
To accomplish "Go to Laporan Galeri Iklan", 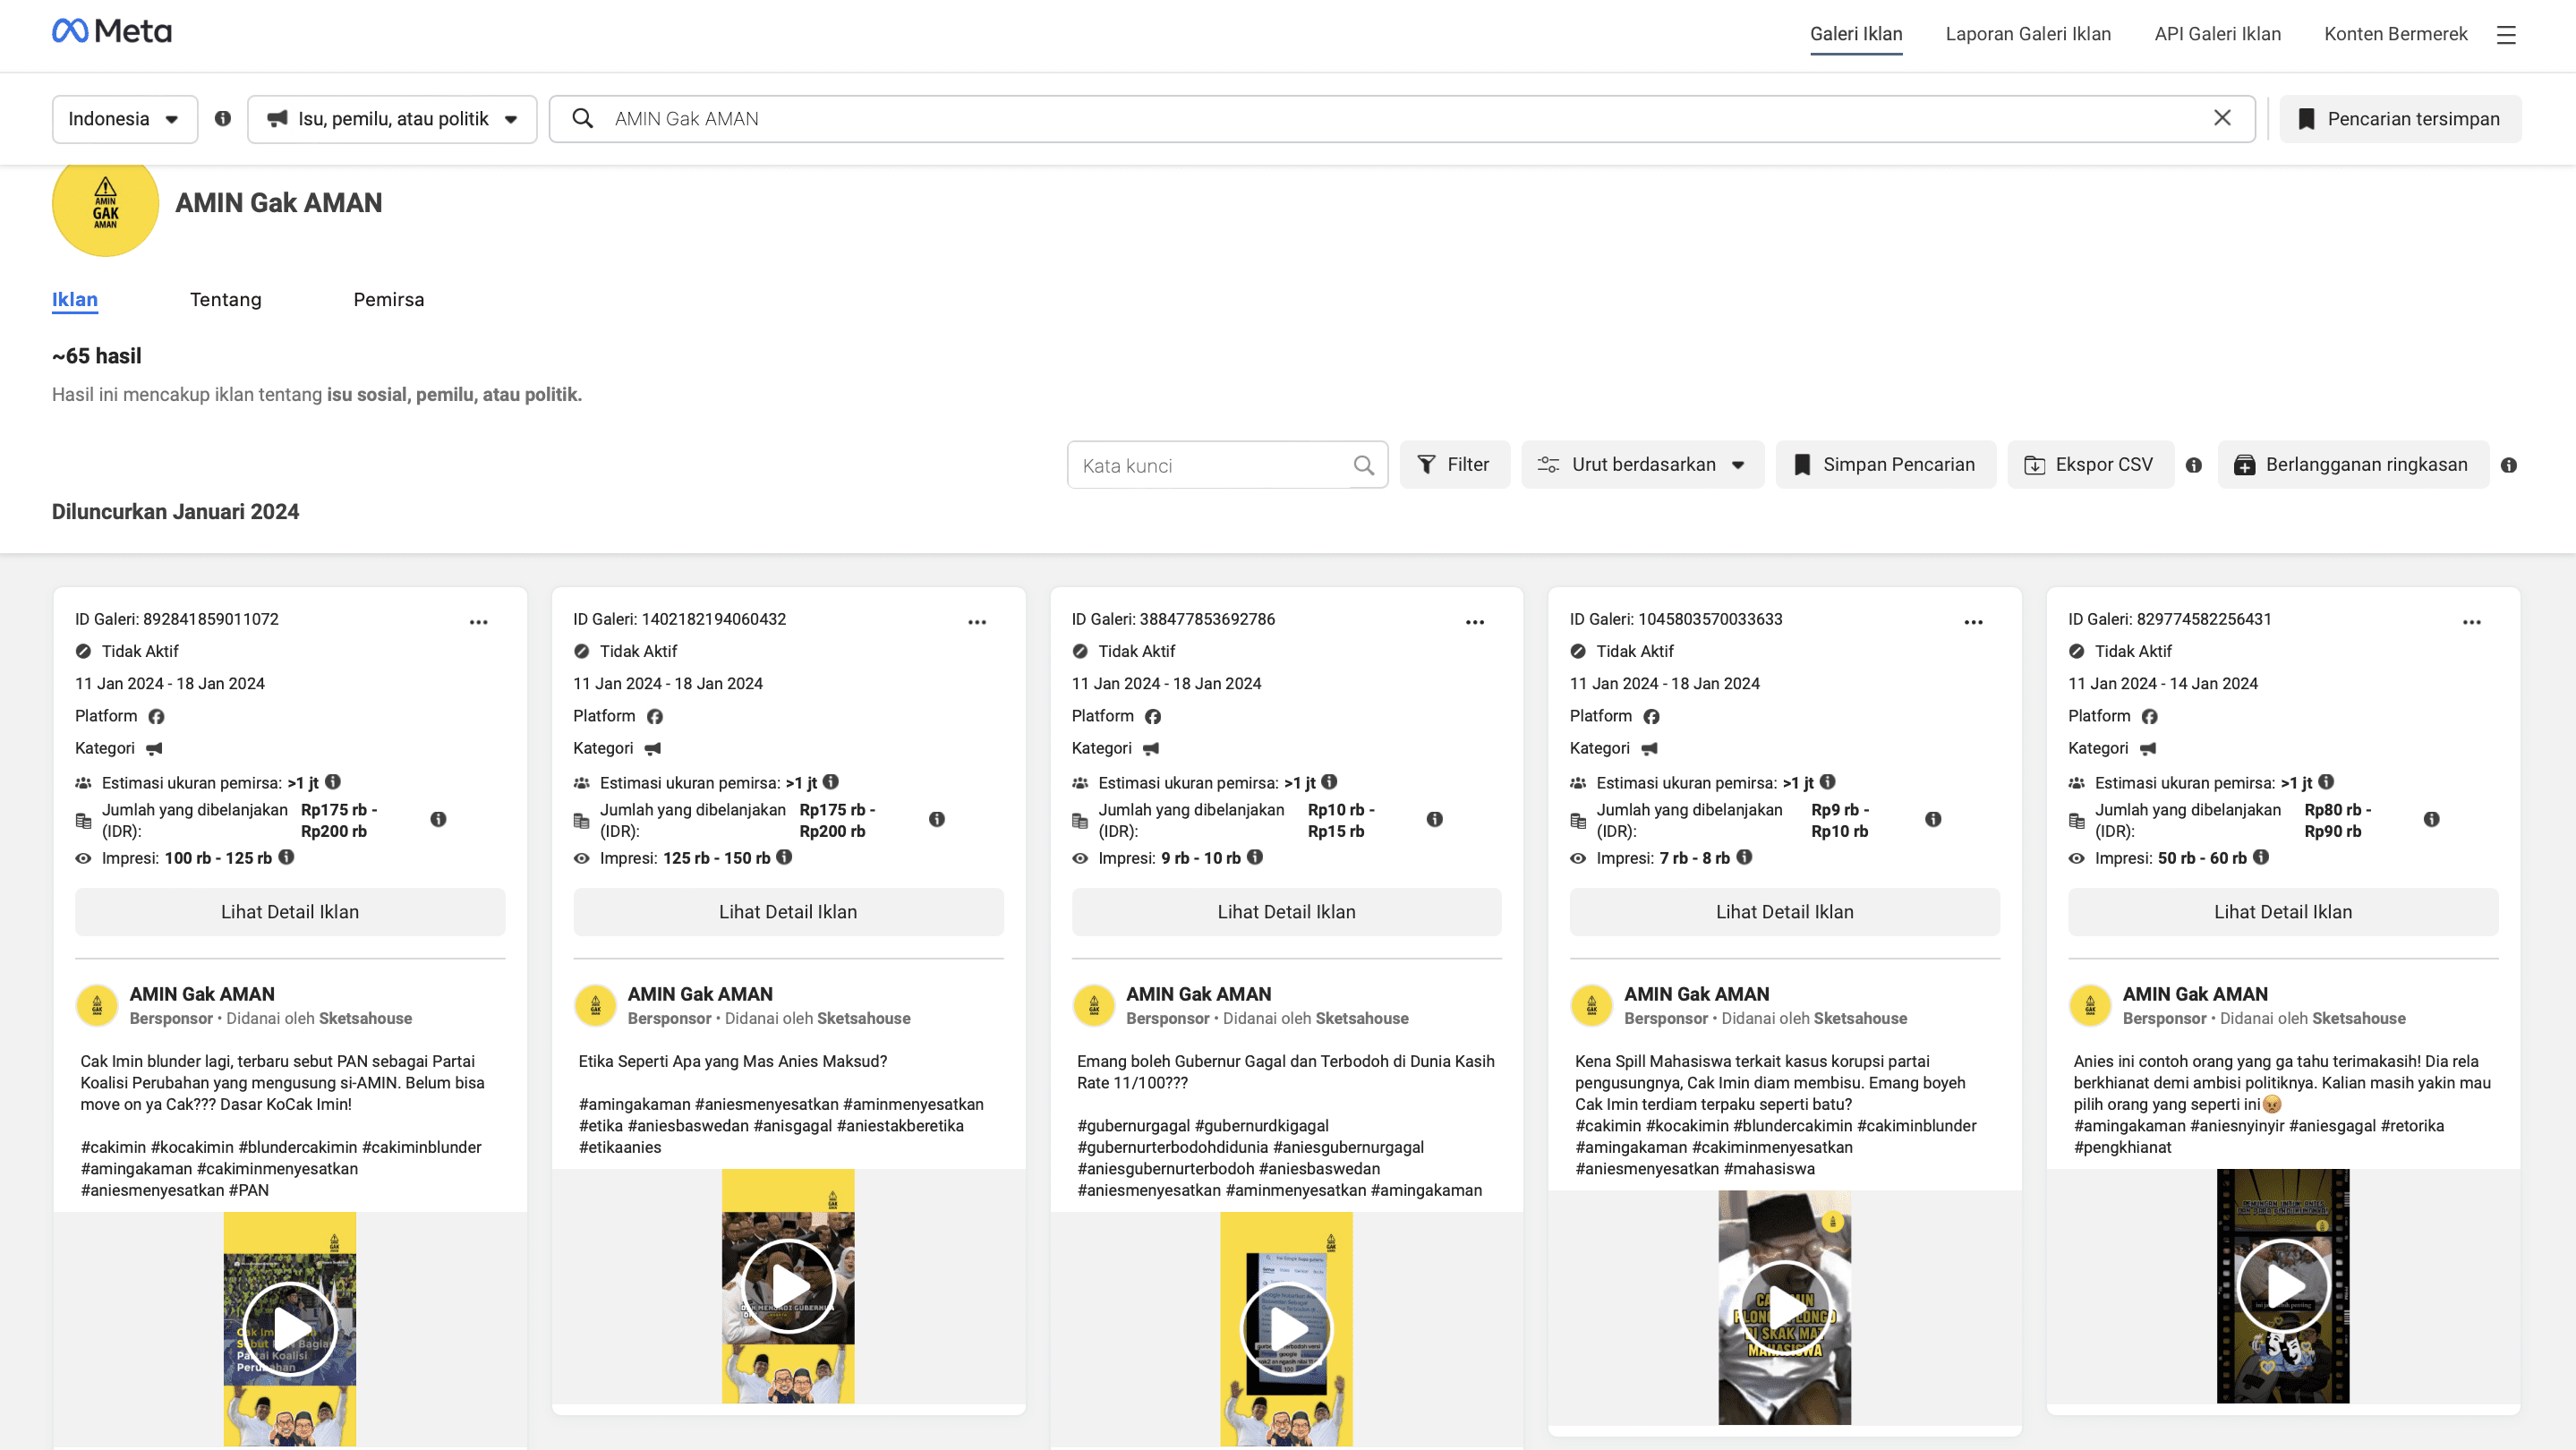I will tap(2027, 34).
